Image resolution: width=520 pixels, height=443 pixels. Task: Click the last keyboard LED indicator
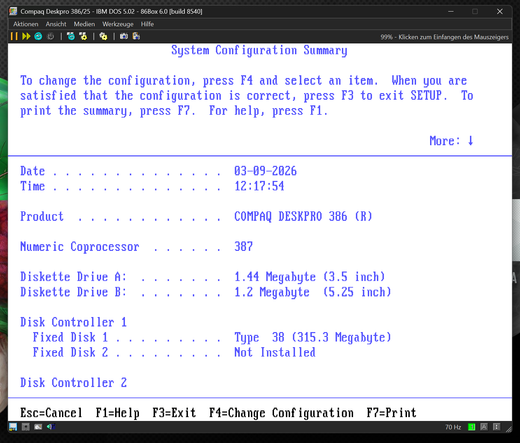[x=496, y=427]
